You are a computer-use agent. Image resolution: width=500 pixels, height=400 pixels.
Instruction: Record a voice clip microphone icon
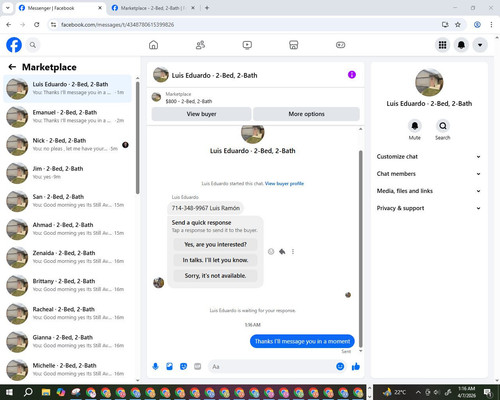click(155, 367)
